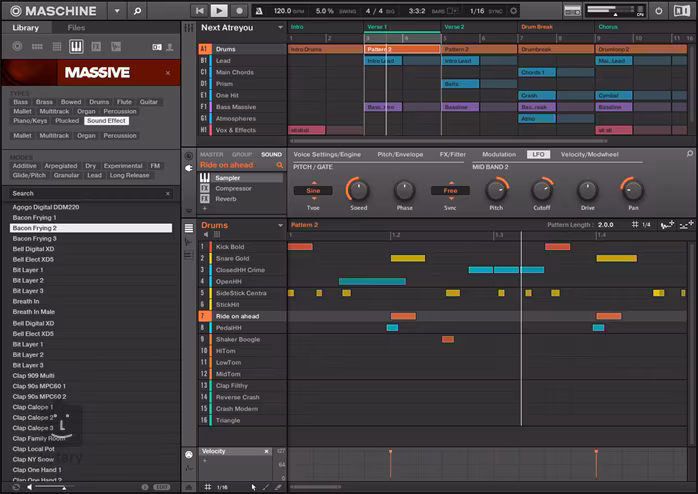Select the Groups browser icon
The image size is (698, 494).
tap(37, 46)
